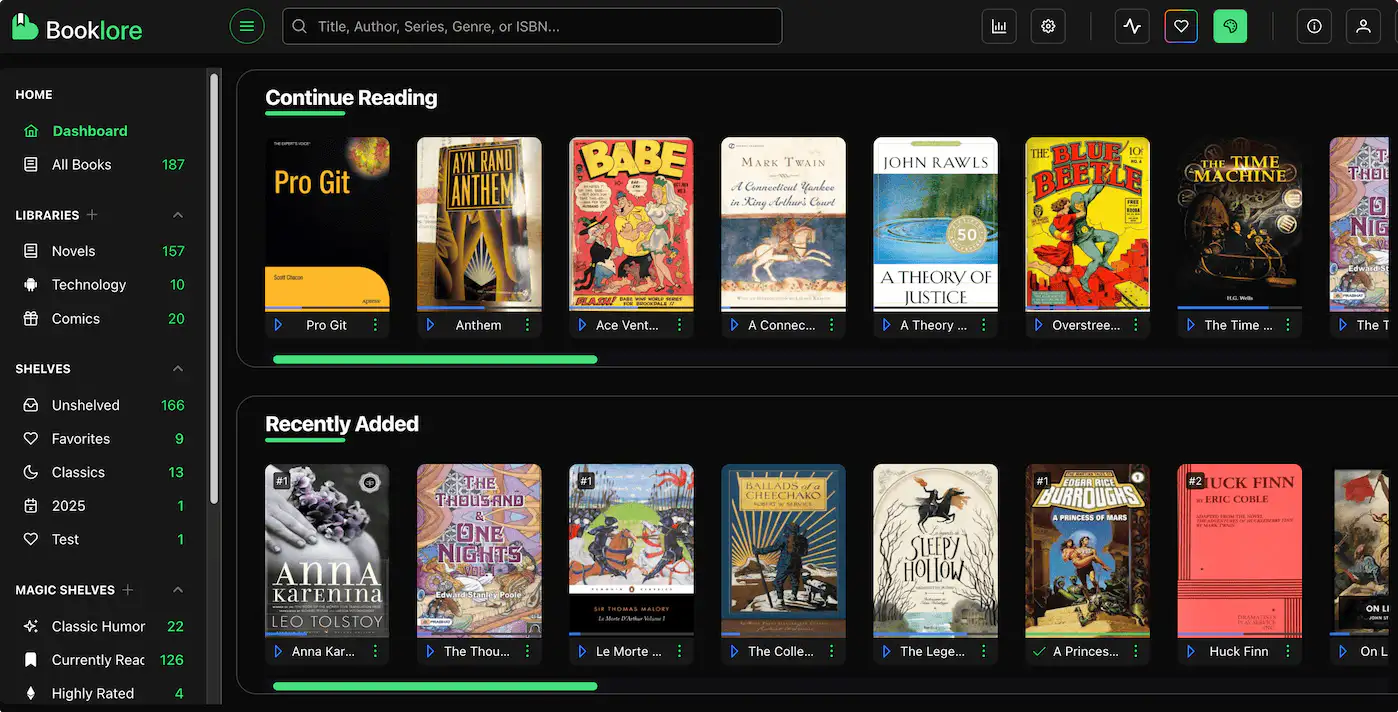Collapse the Shelves section
1398x712 pixels.
[178, 369]
